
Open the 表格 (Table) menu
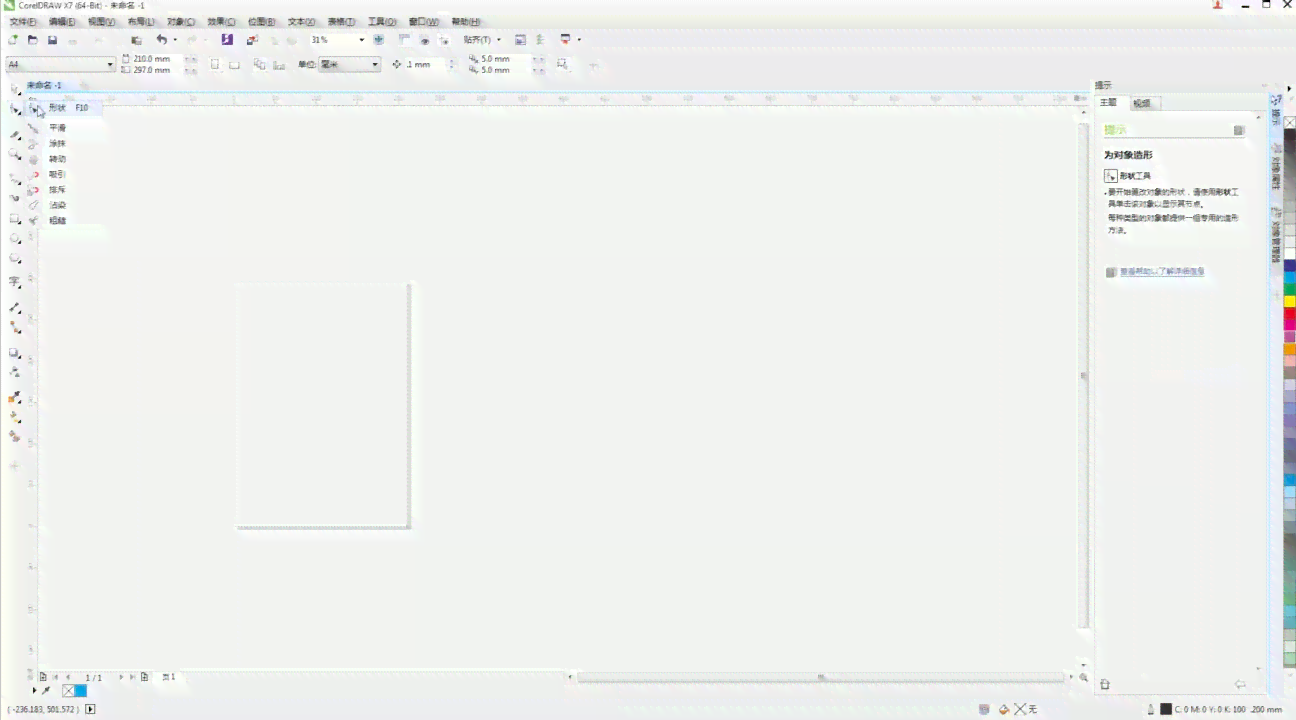tap(341, 21)
